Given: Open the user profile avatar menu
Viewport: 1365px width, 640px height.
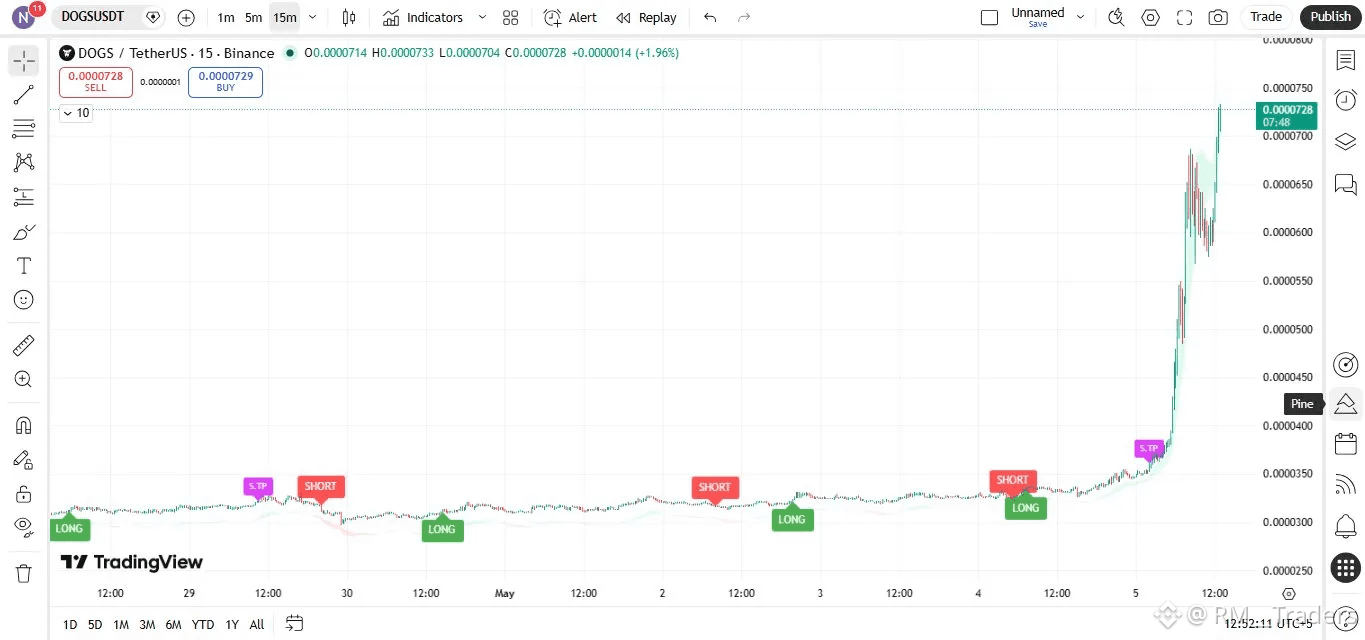Looking at the screenshot, I should 24,17.
